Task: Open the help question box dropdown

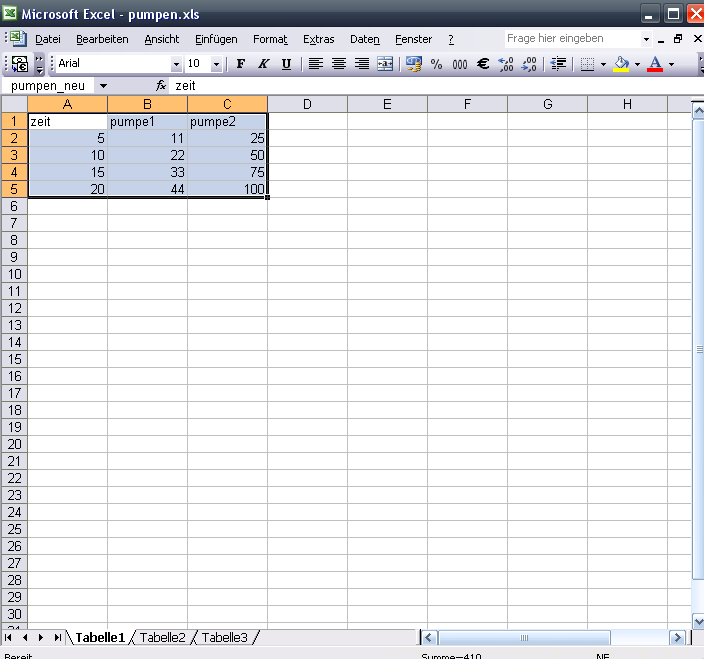Action: pyautogui.click(x=646, y=39)
